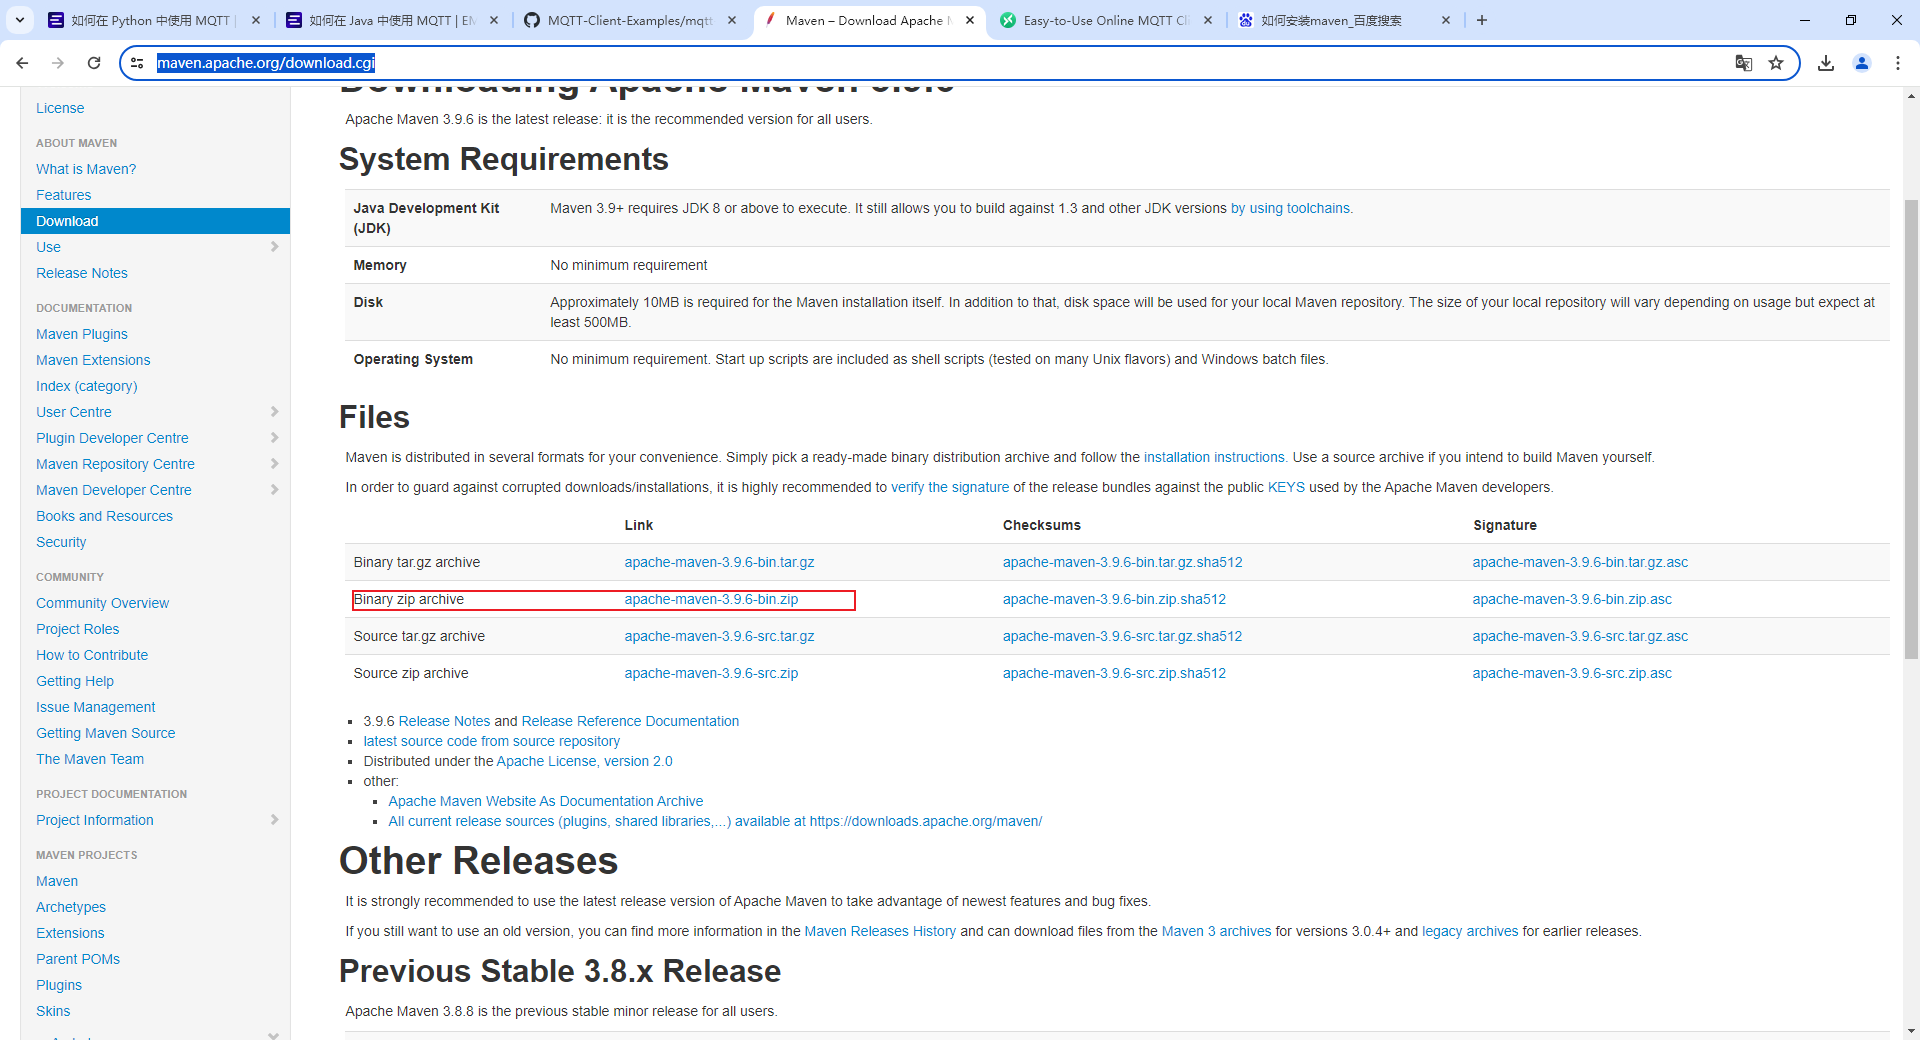
Task: Select the Download sidebar item
Action: 155,221
